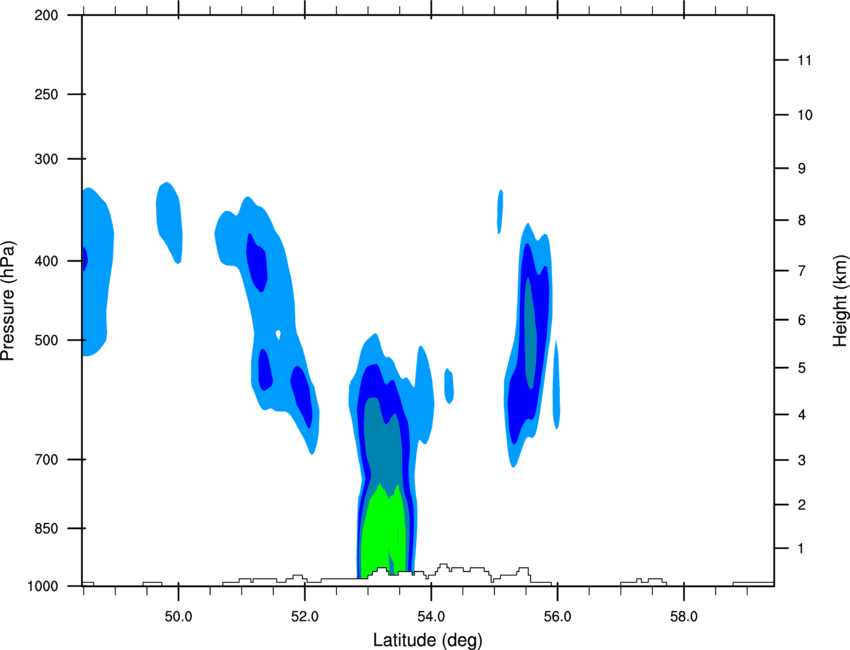Click the 5 km height label

(802, 368)
